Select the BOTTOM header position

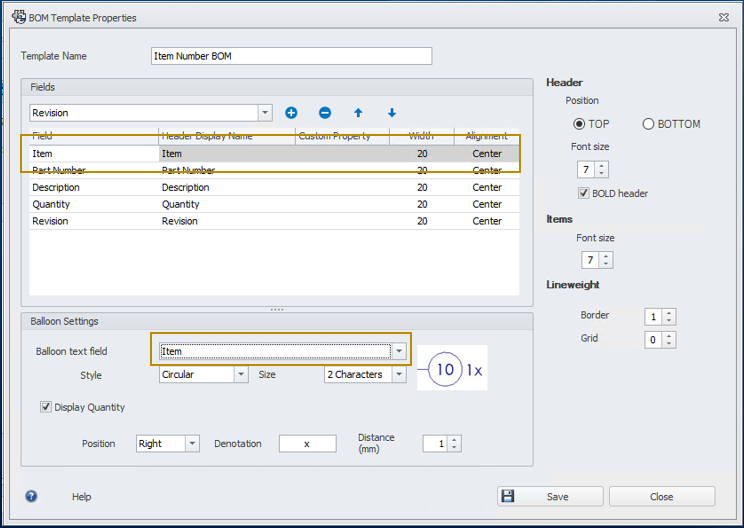pyautogui.click(x=648, y=124)
